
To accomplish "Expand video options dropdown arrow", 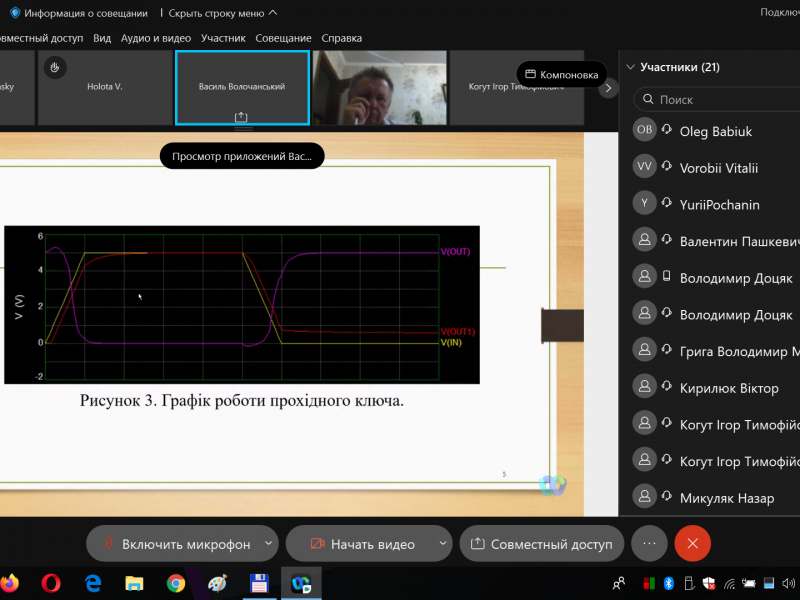I will pyautogui.click(x=443, y=544).
